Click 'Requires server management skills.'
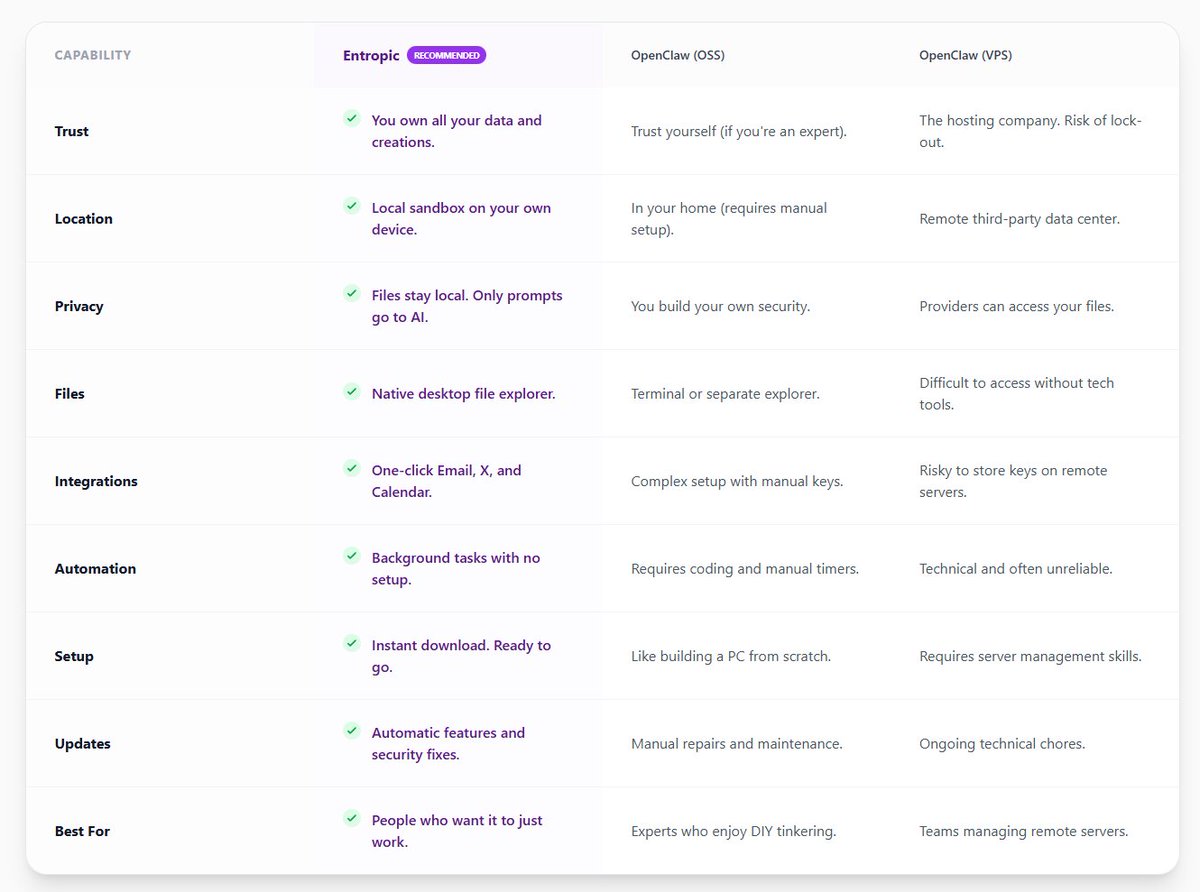 (1030, 656)
